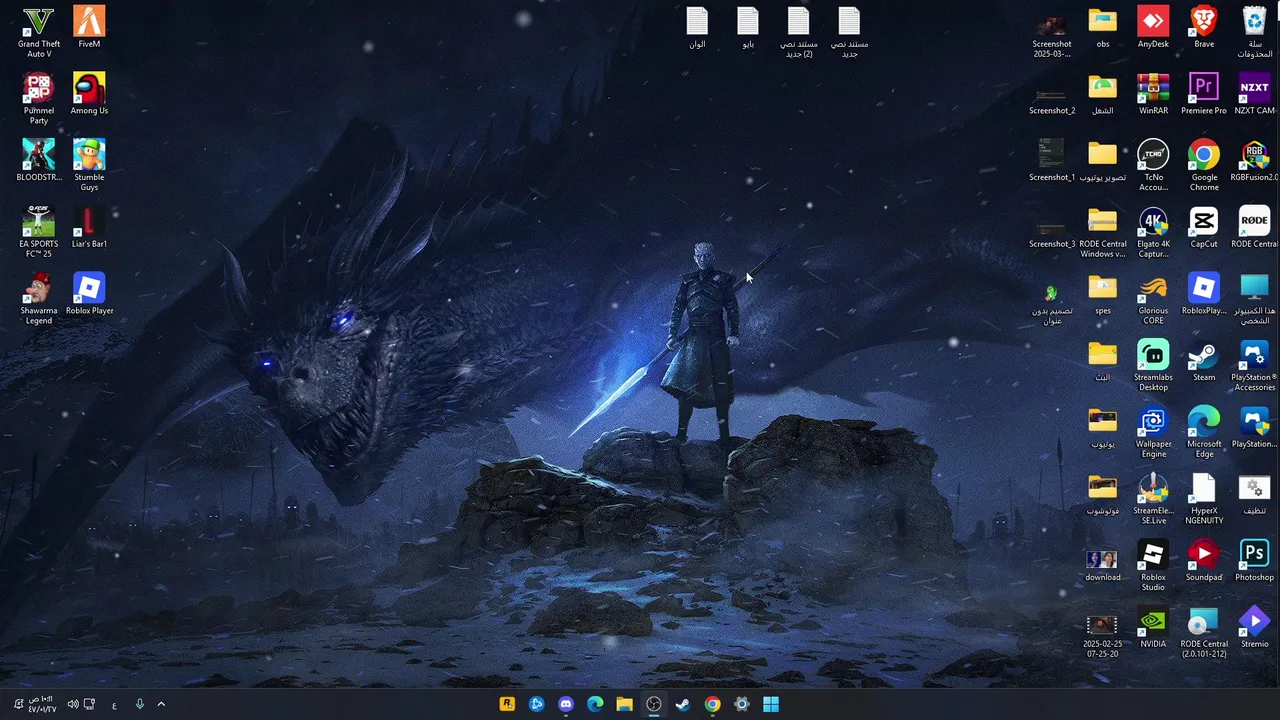Select the Steam desktop shortcut
The width and height of the screenshot is (1280, 720).
click(1204, 360)
